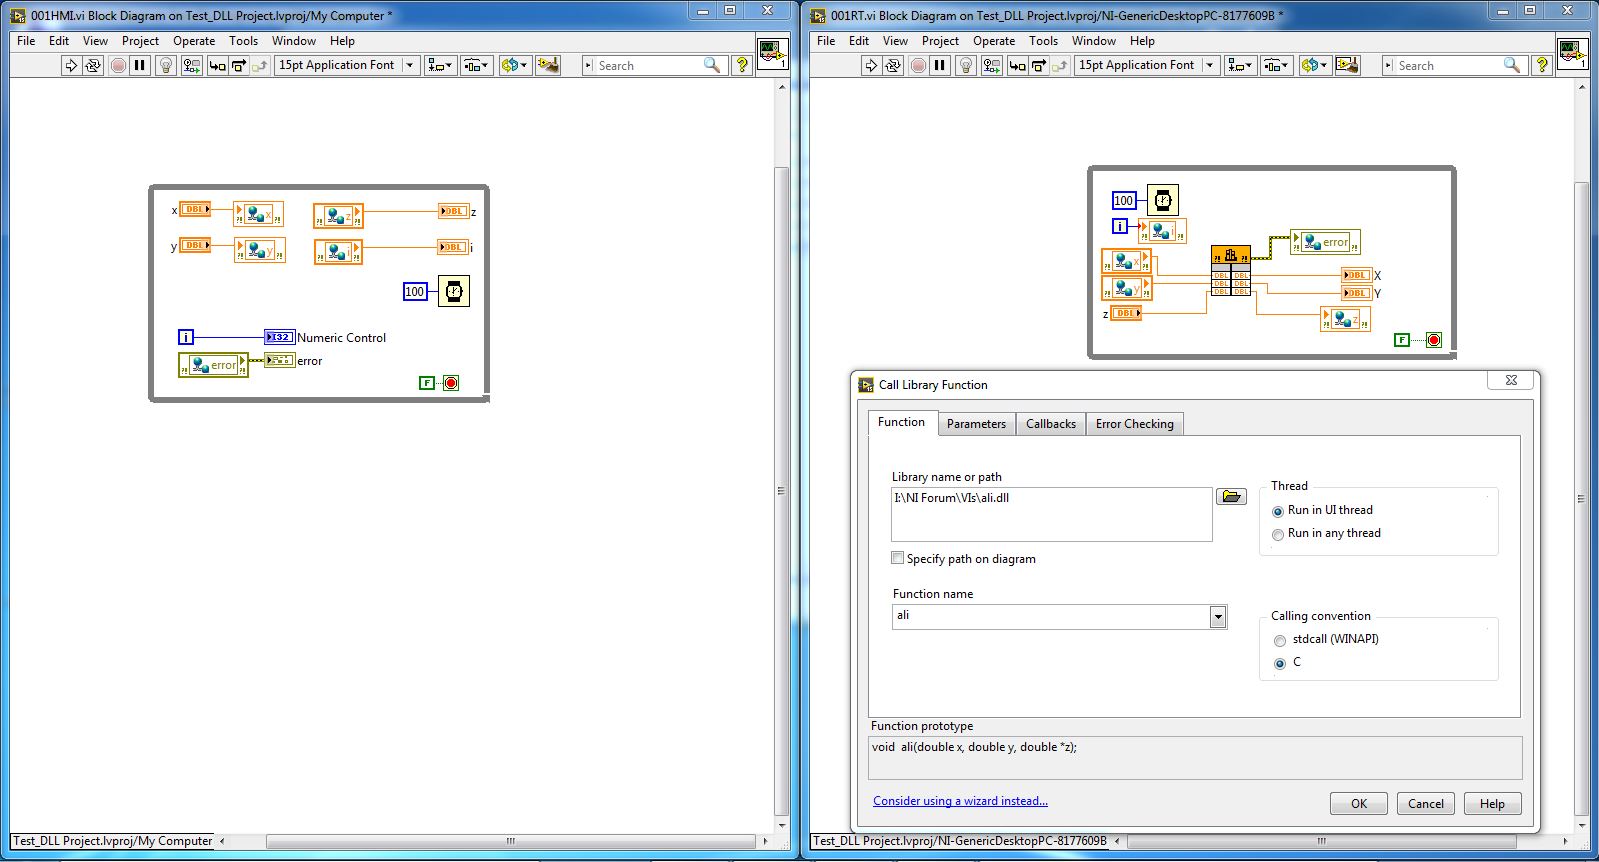The image size is (1599, 862).
Task: Open Operate menu in 001RT.vi window
Action: point(994,41)
